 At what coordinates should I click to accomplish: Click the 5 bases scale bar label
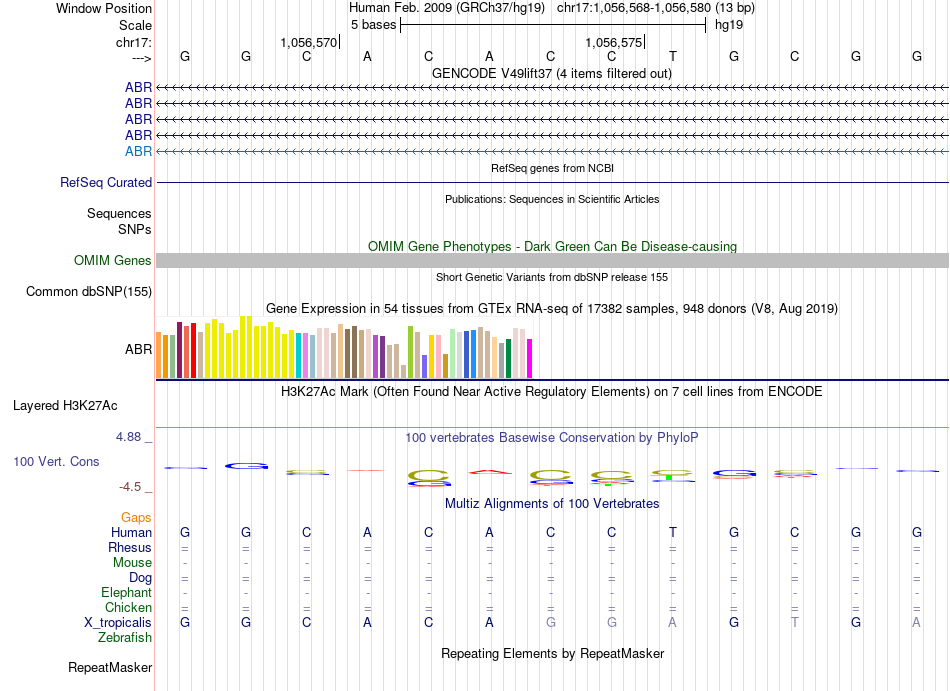tap(373, 25)
